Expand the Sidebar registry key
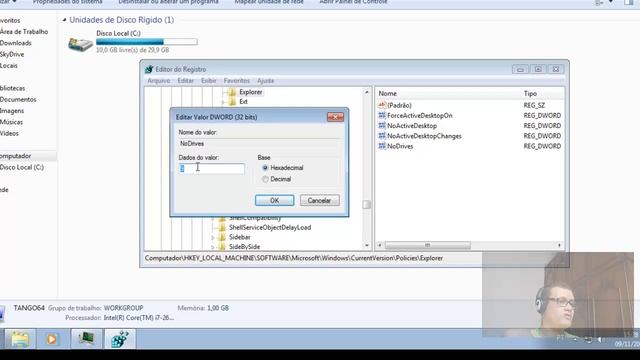The image size is (640, 360). click(213, 237)
